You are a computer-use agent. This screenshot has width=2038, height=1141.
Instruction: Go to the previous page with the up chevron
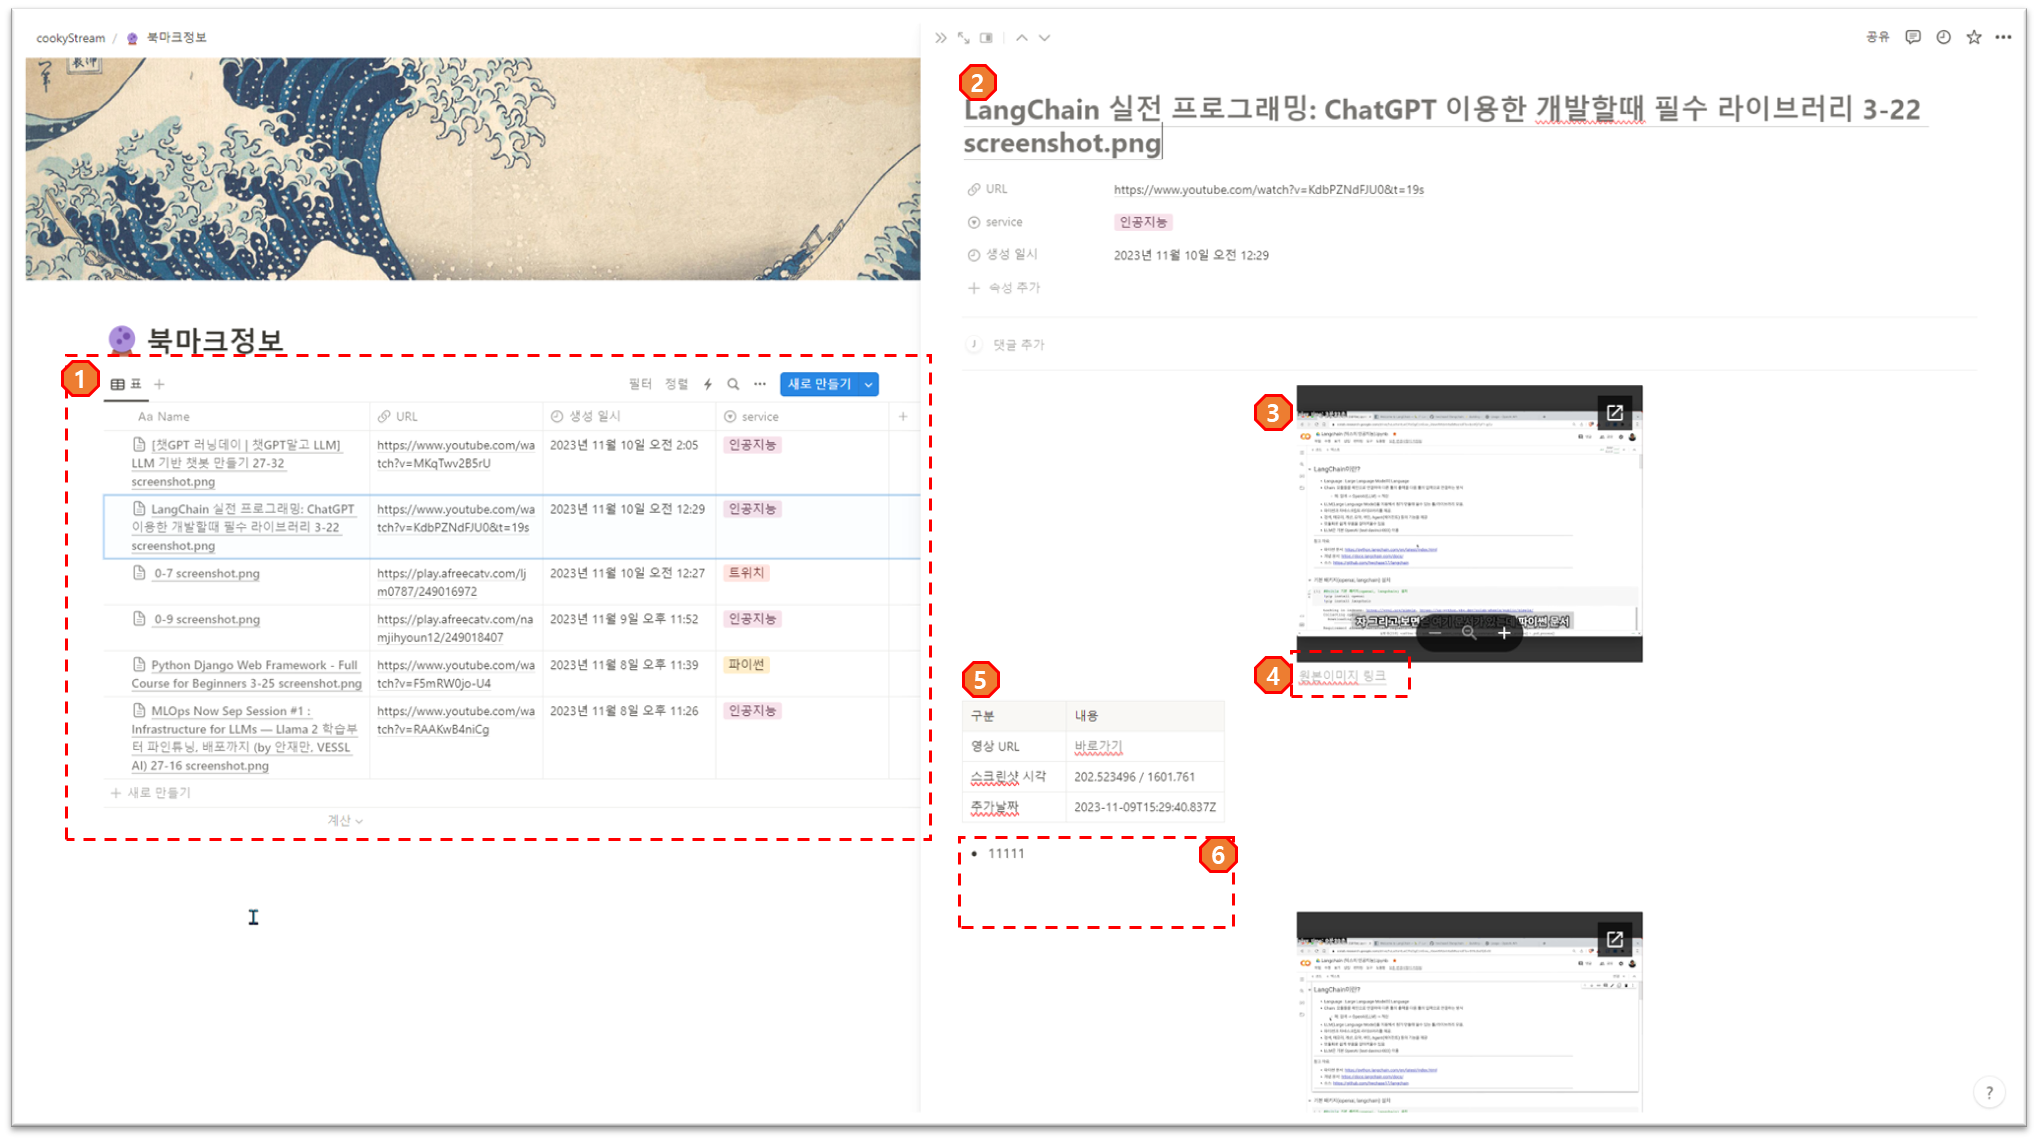click(1021, 38)
